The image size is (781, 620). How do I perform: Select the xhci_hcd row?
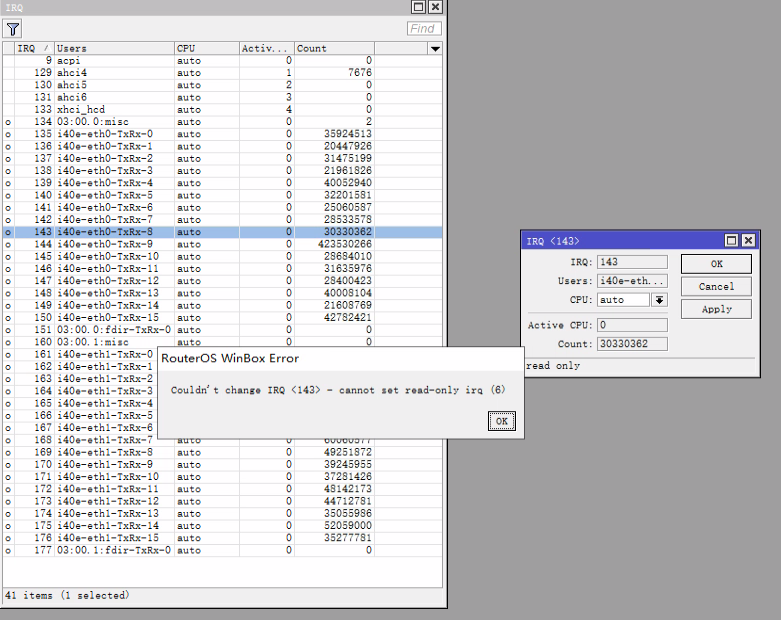tap(222, 110)
